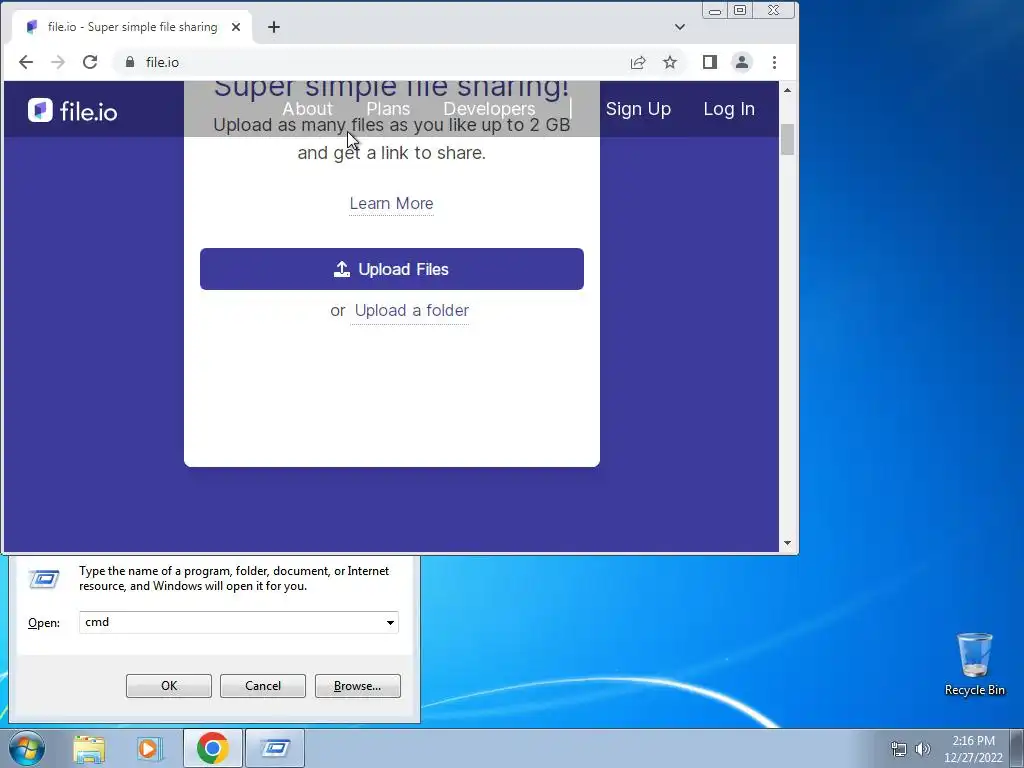The width and height of the screenshot is (1024, 768).
Task: Close the file.io tab
Action: click(x=236, y=27)
